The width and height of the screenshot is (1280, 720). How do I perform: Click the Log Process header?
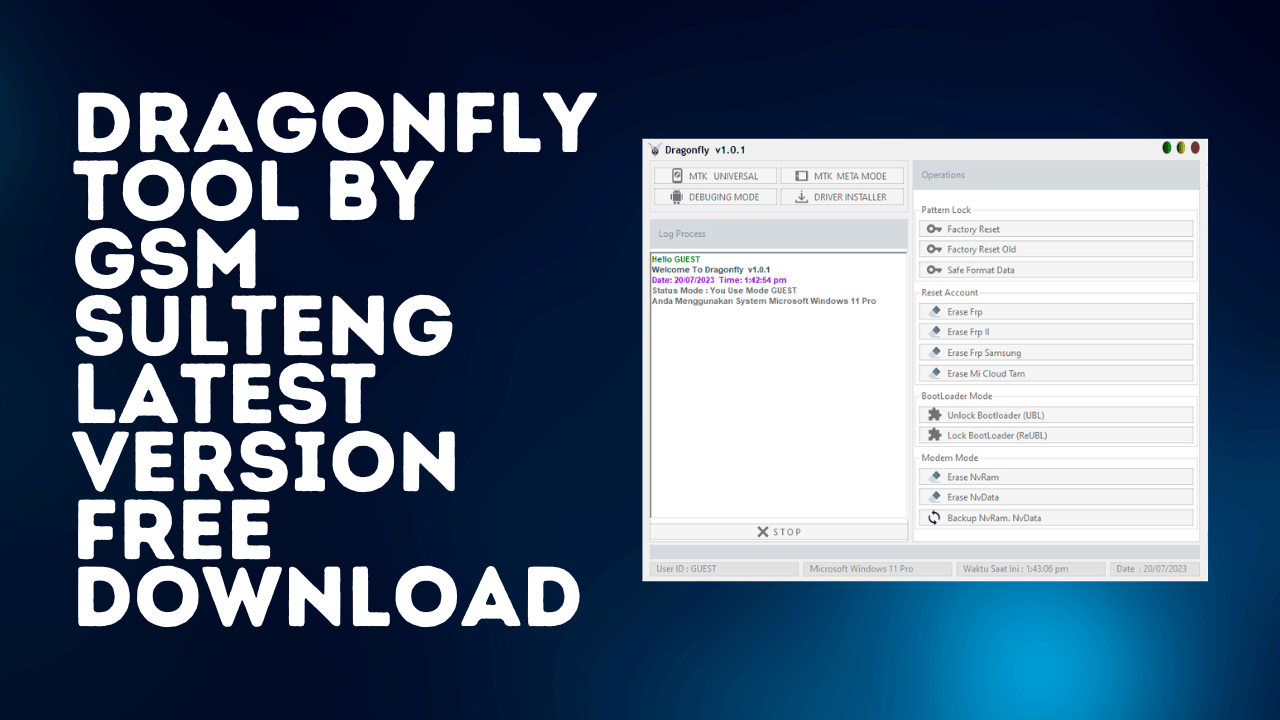(779, 234)
